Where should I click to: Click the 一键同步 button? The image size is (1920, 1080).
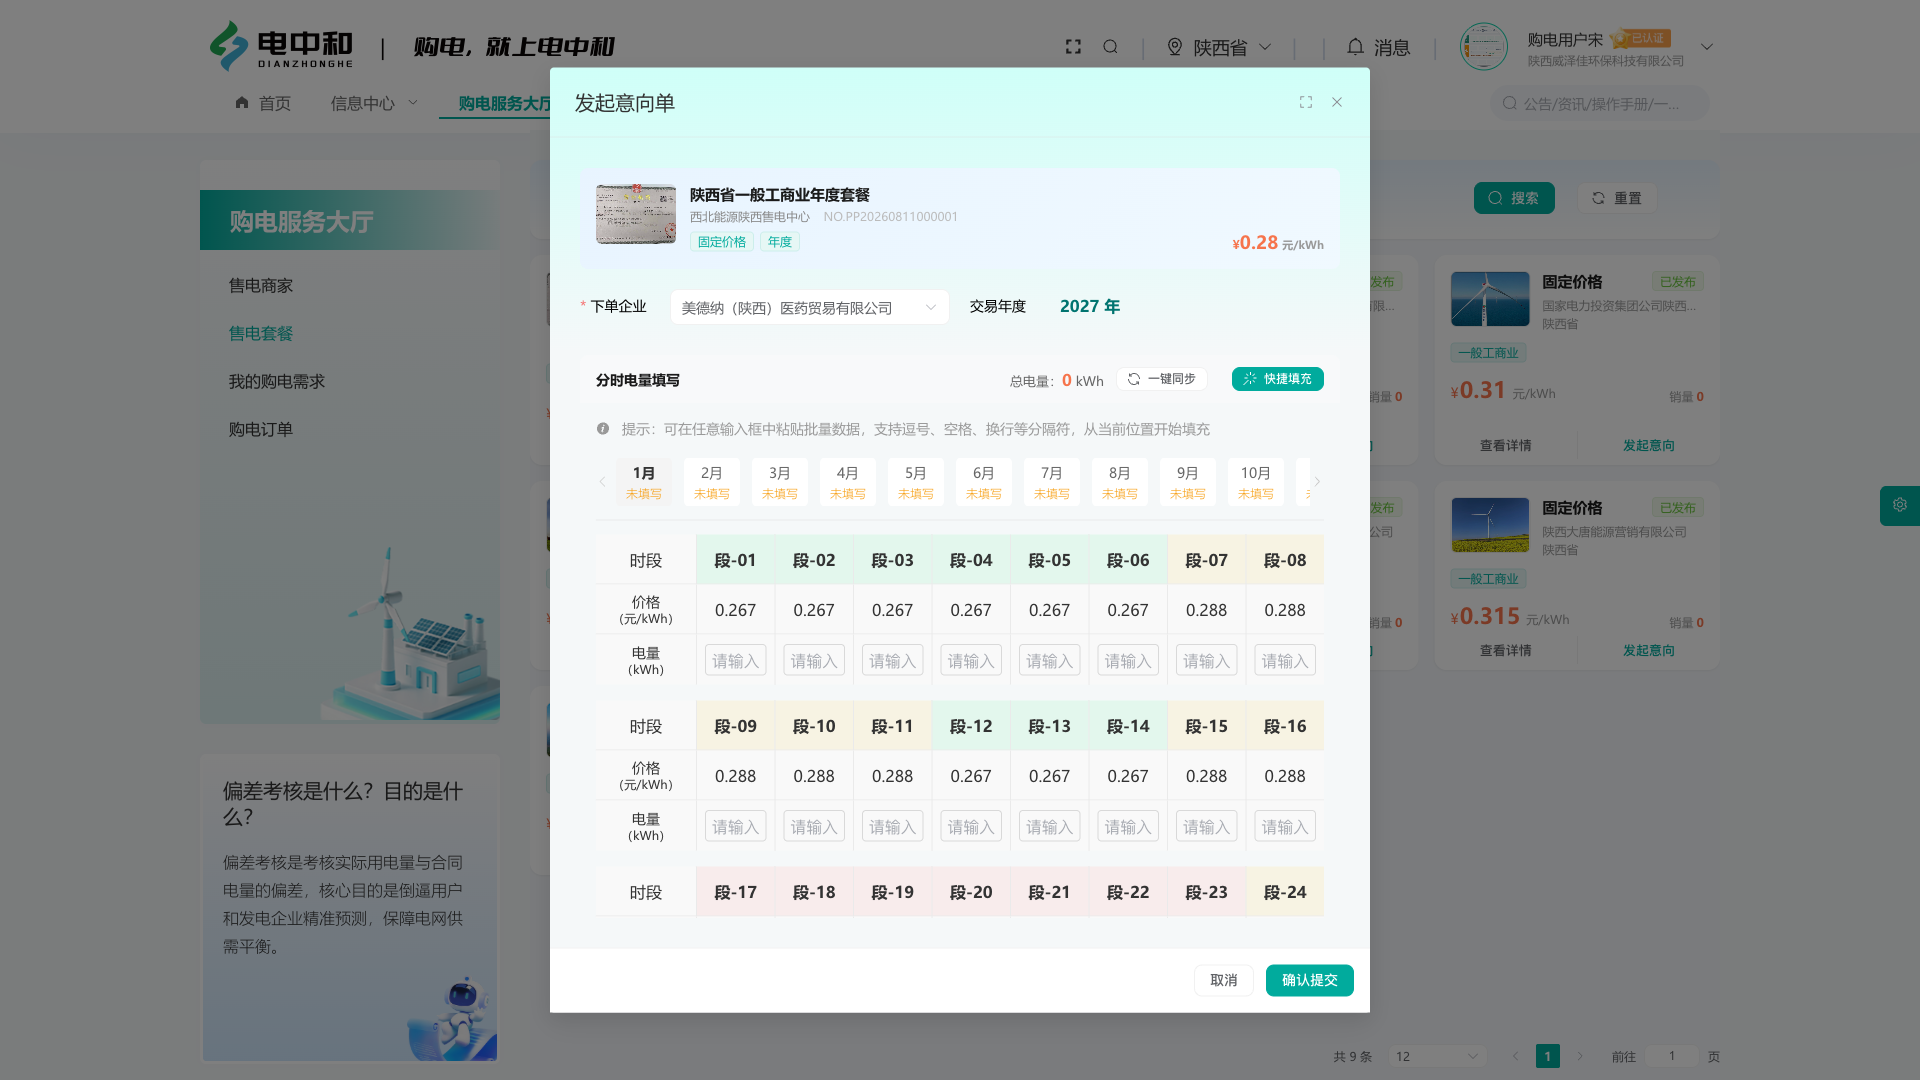pos(1162,379)
